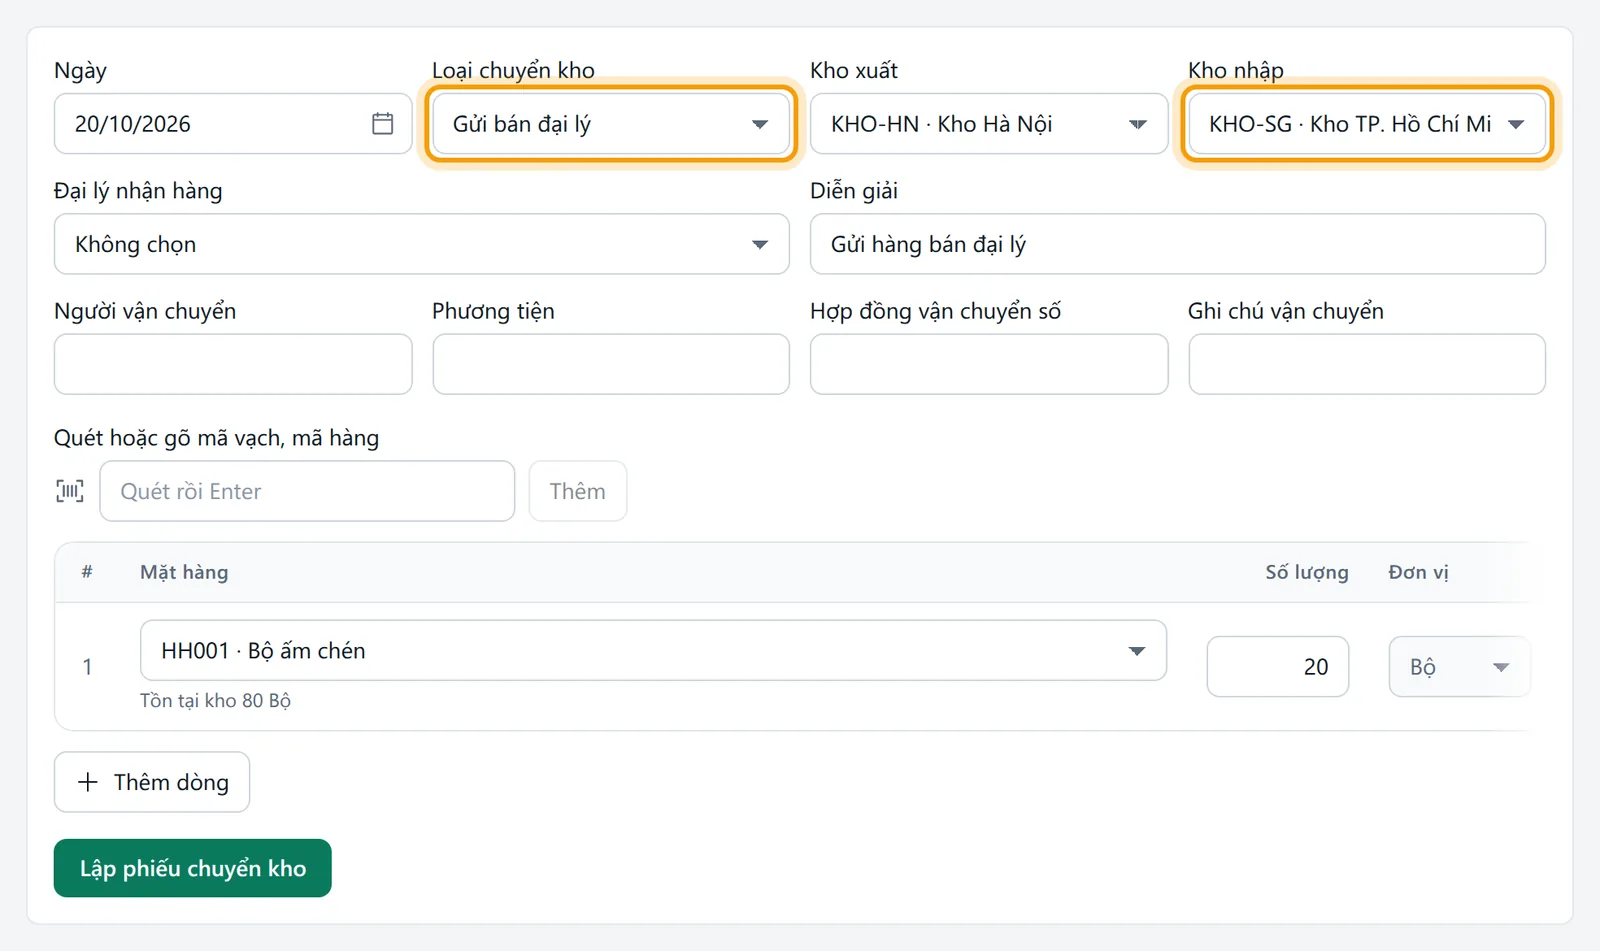This screenshot has width=1600, height=951.
Task: Click the Hợp đồng vận chuyển số label
Action: point(935,311)
